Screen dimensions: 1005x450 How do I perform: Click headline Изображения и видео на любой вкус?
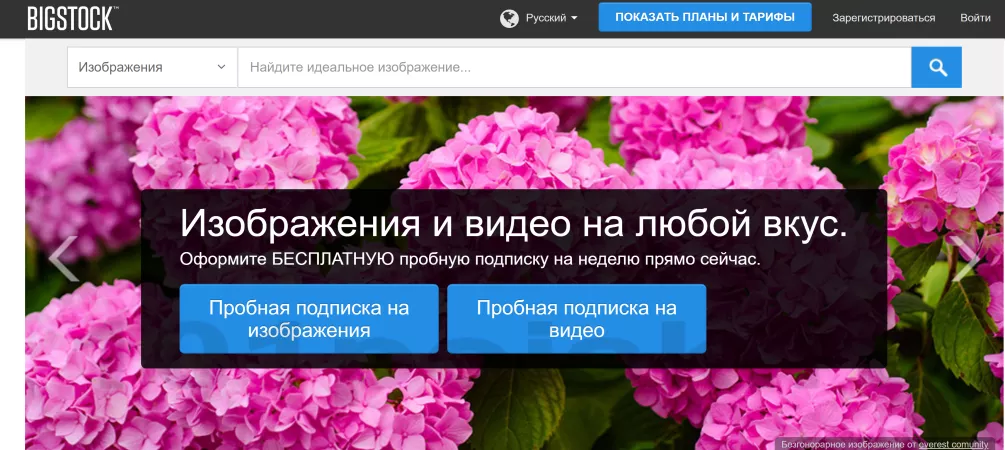pos(513,225)
